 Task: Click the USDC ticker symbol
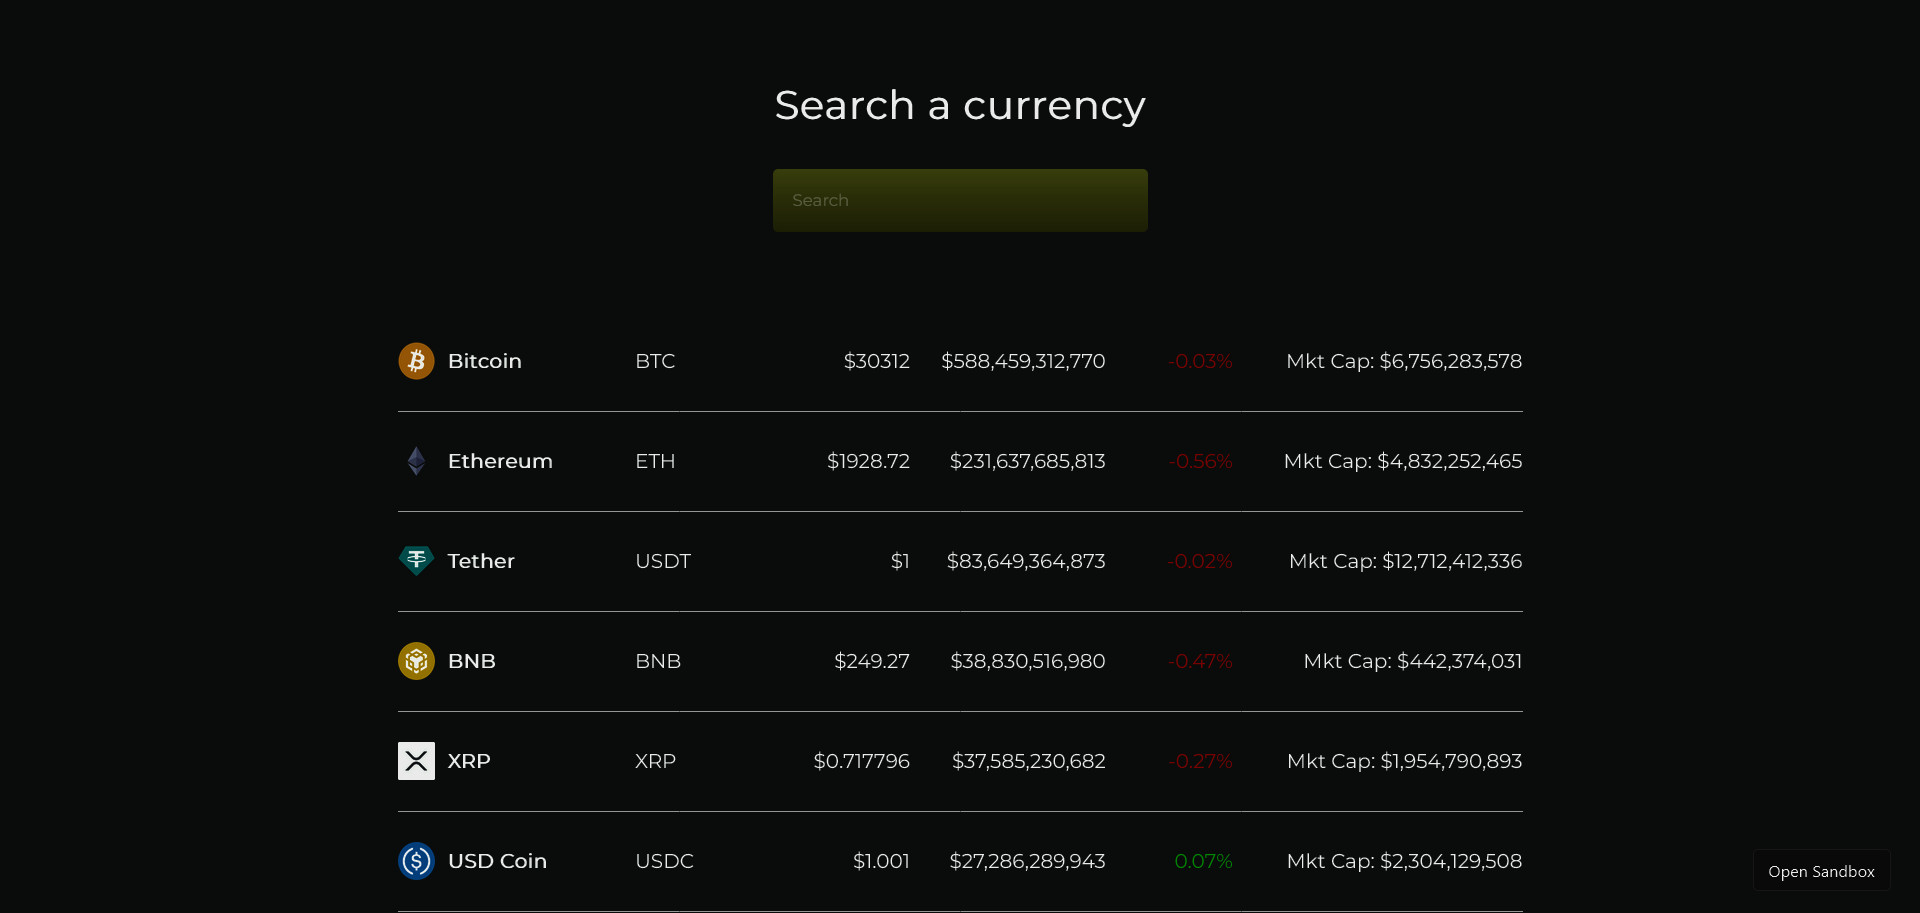tap(664, 861)
